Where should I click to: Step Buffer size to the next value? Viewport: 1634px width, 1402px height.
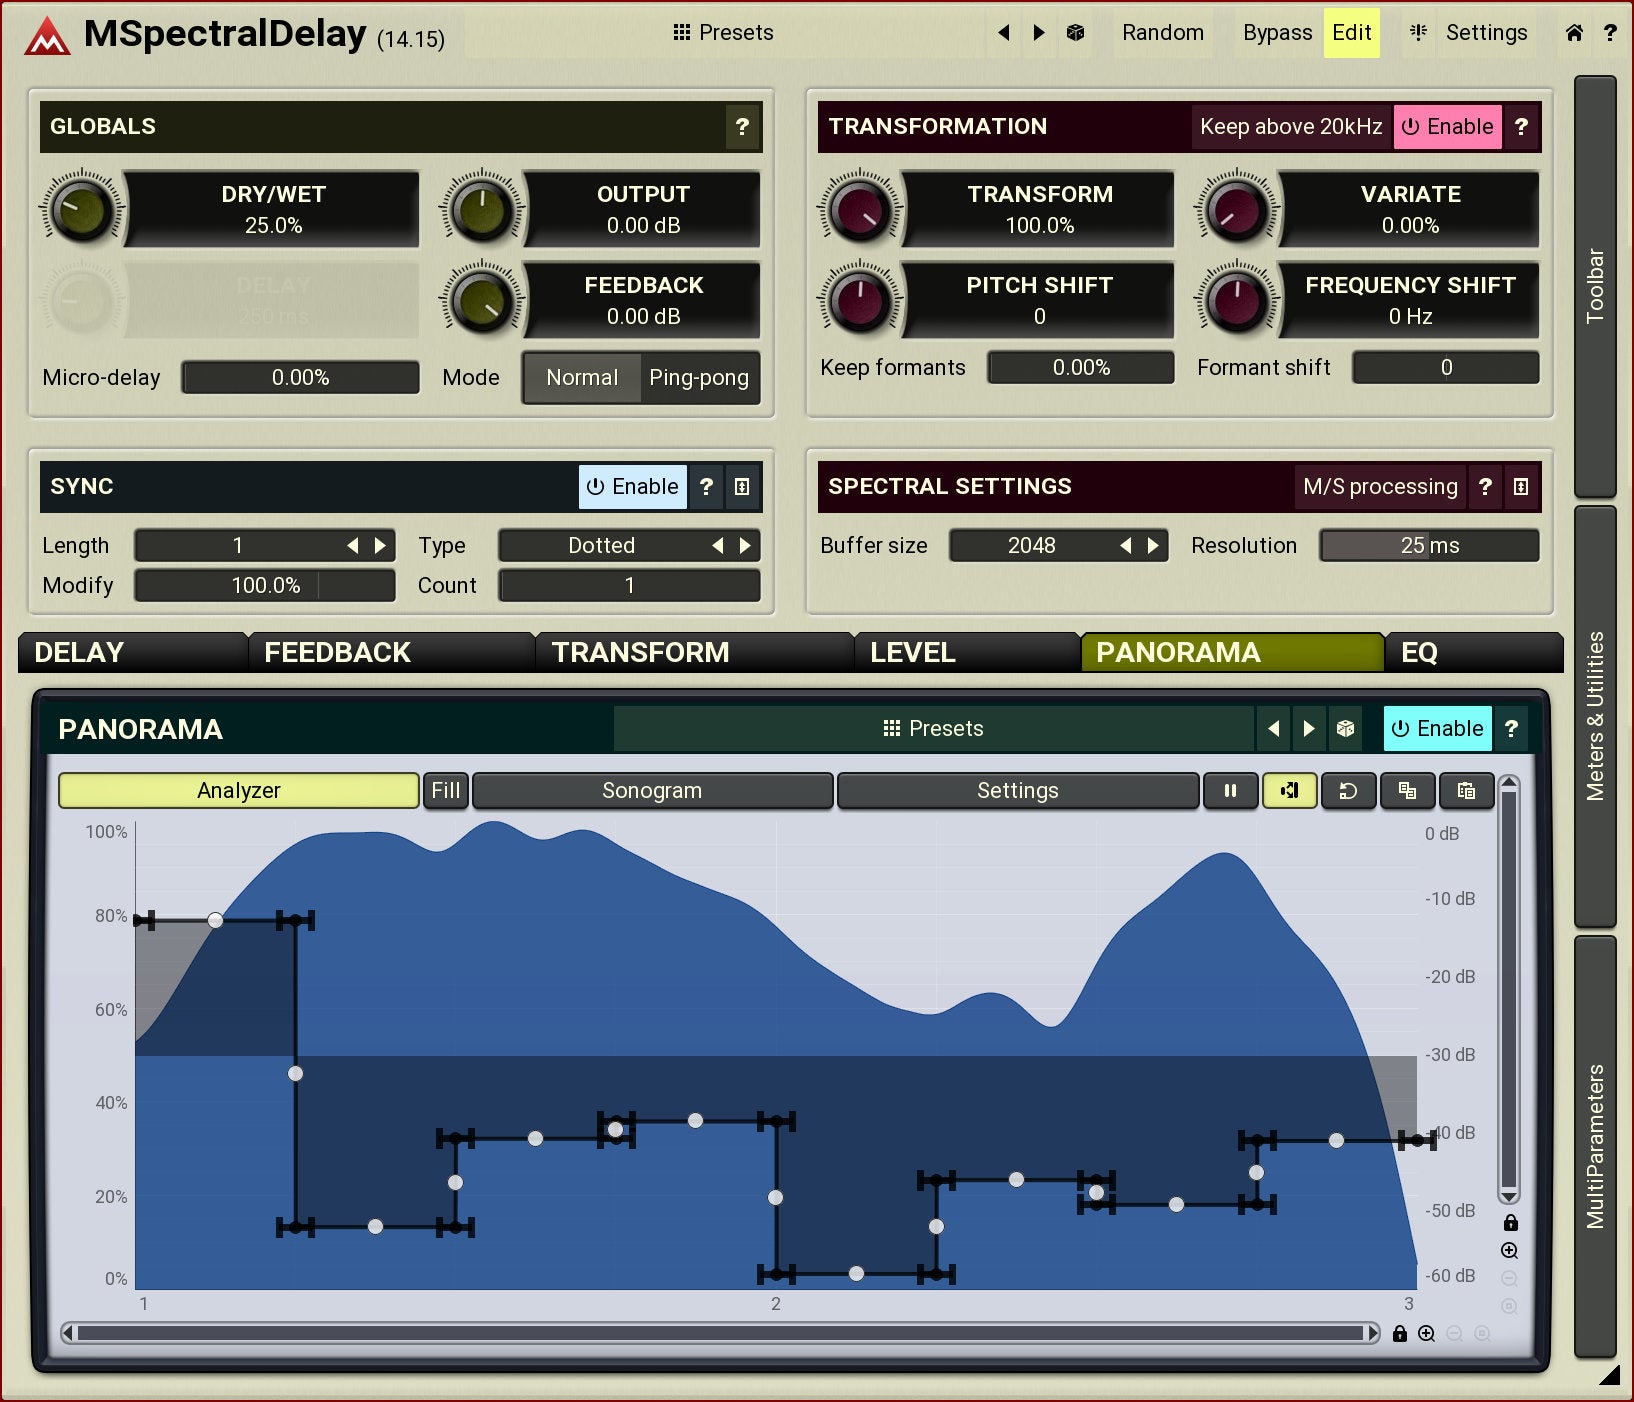pos(1153,546)
